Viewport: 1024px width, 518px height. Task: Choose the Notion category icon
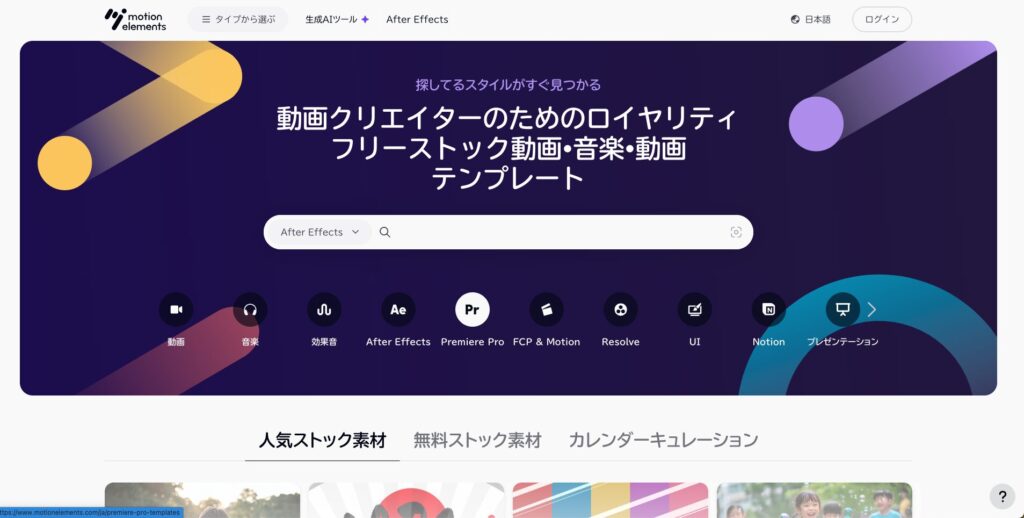click(769, 310)
